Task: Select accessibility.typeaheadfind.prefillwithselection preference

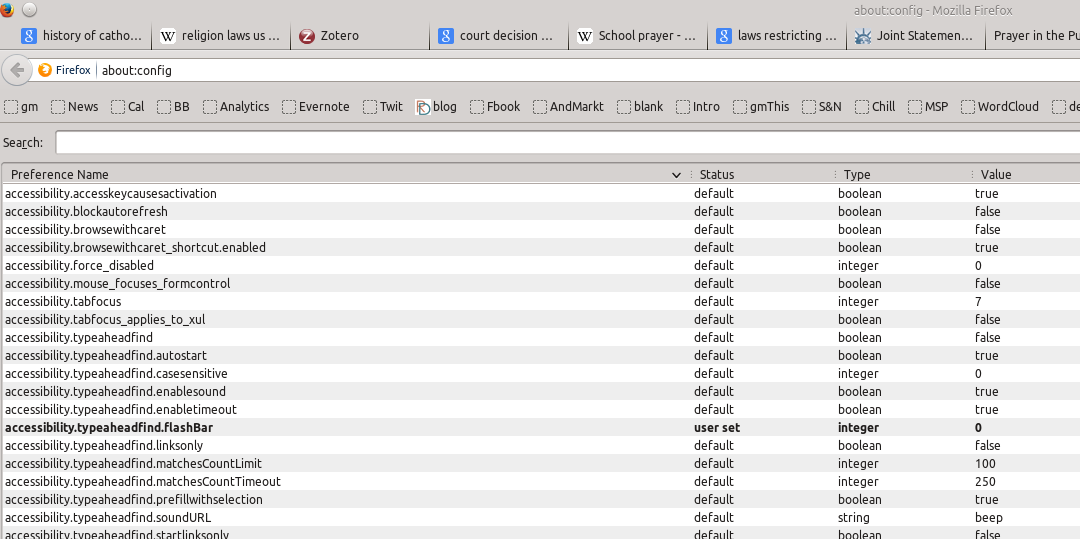Action: click(x=541, y=500)
